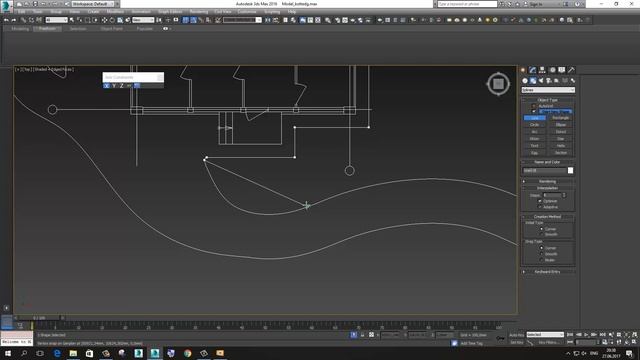
Task: Open the named selection sets dropdown
Action: [242, 20]
